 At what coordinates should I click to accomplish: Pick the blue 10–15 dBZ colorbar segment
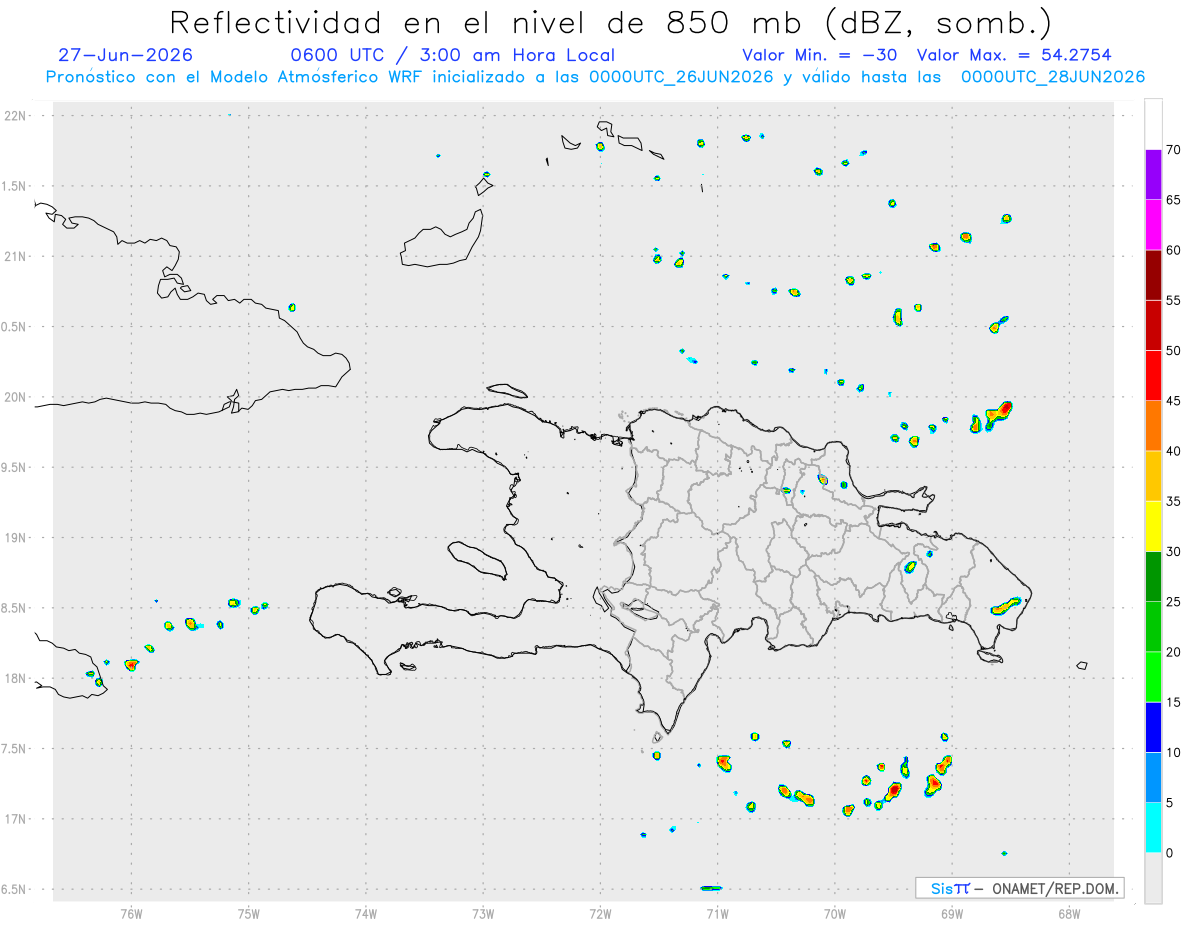point(1153,727)
